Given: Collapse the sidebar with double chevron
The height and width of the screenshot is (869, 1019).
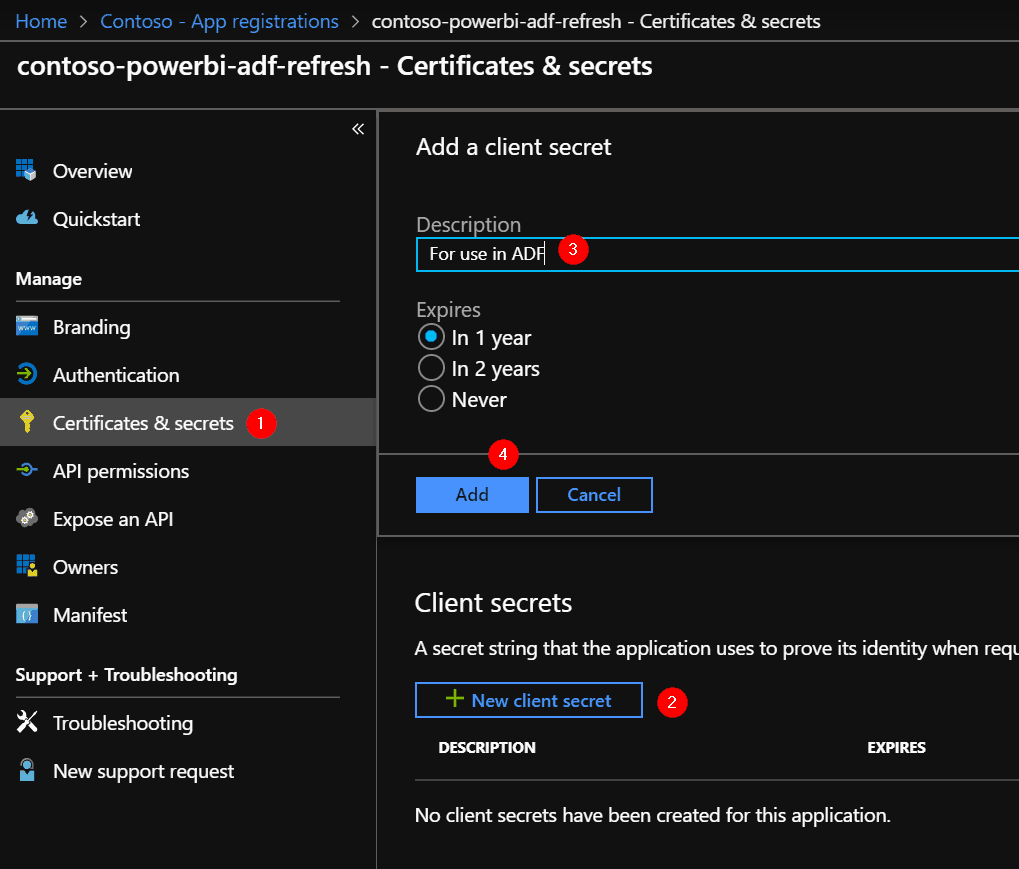Looking at the screenshot, I should [358, 129].
